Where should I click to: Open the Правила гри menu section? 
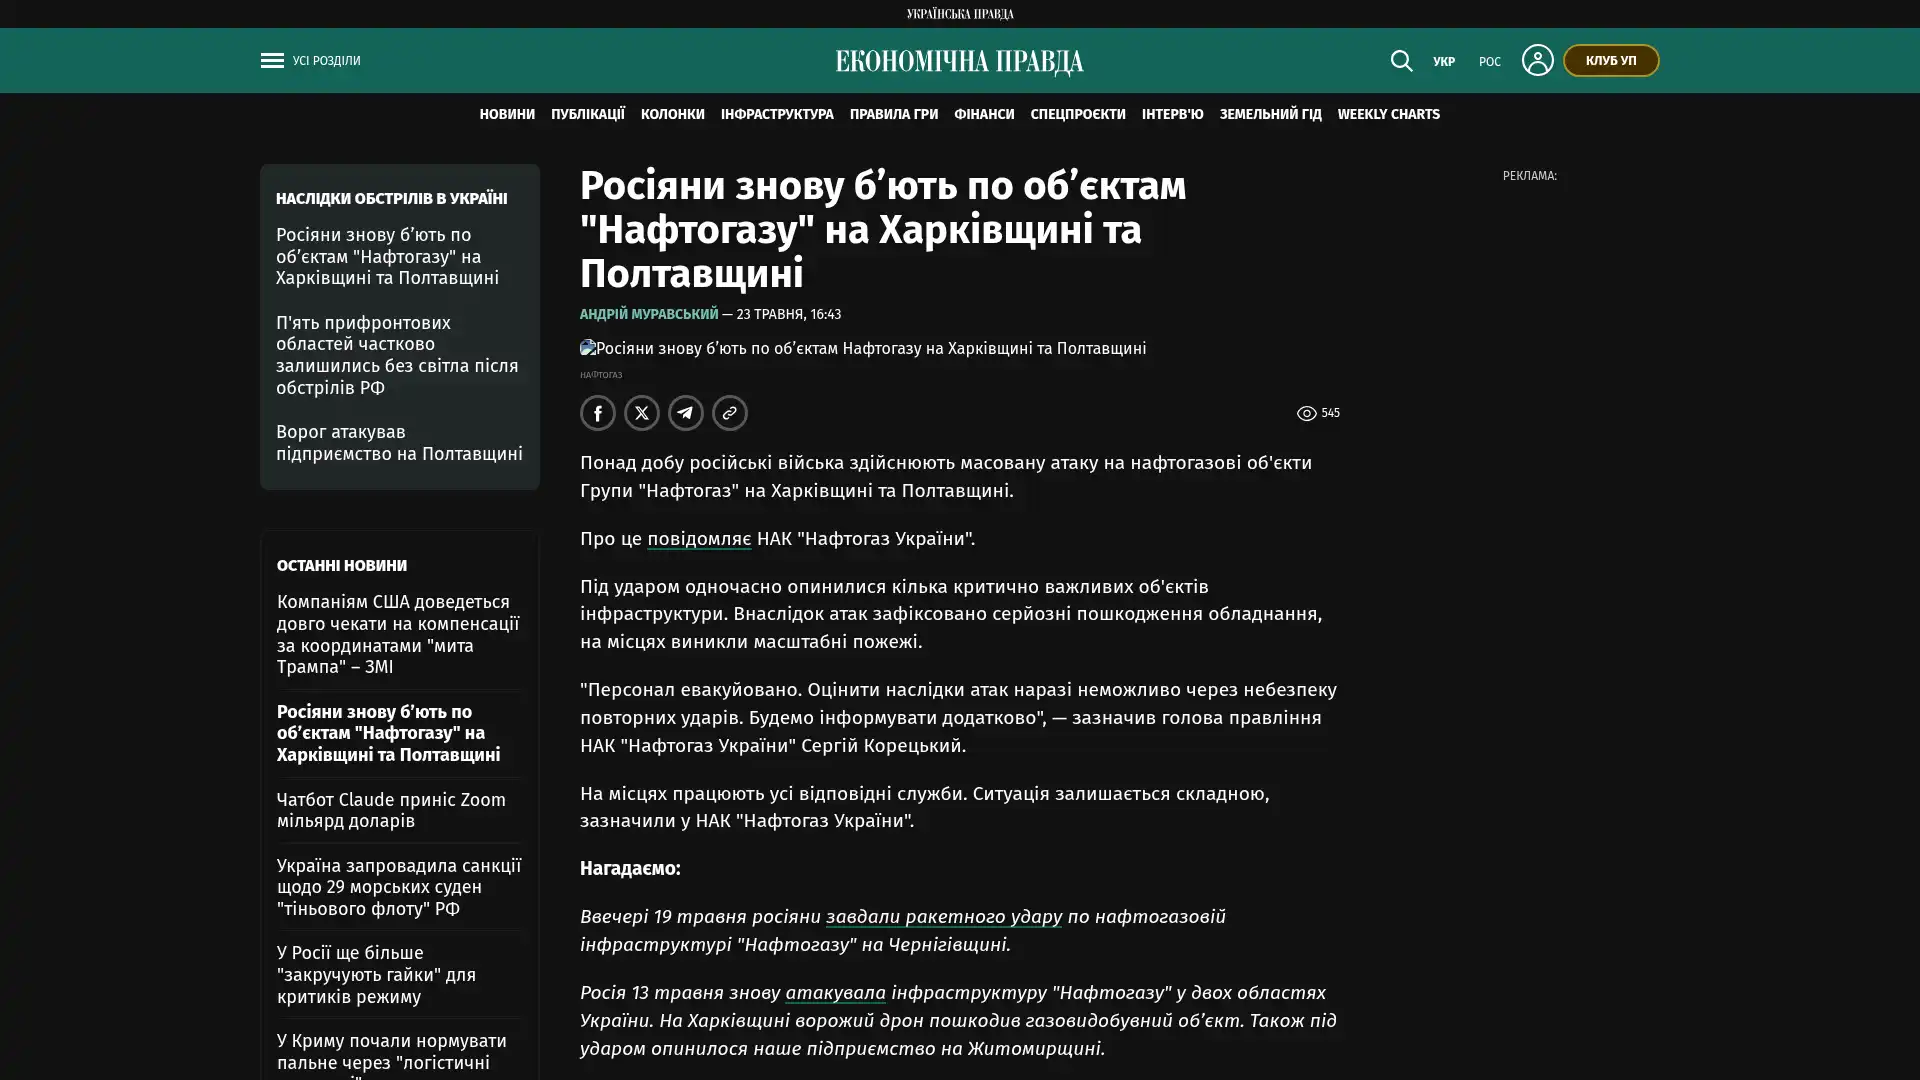pos(894,115)
